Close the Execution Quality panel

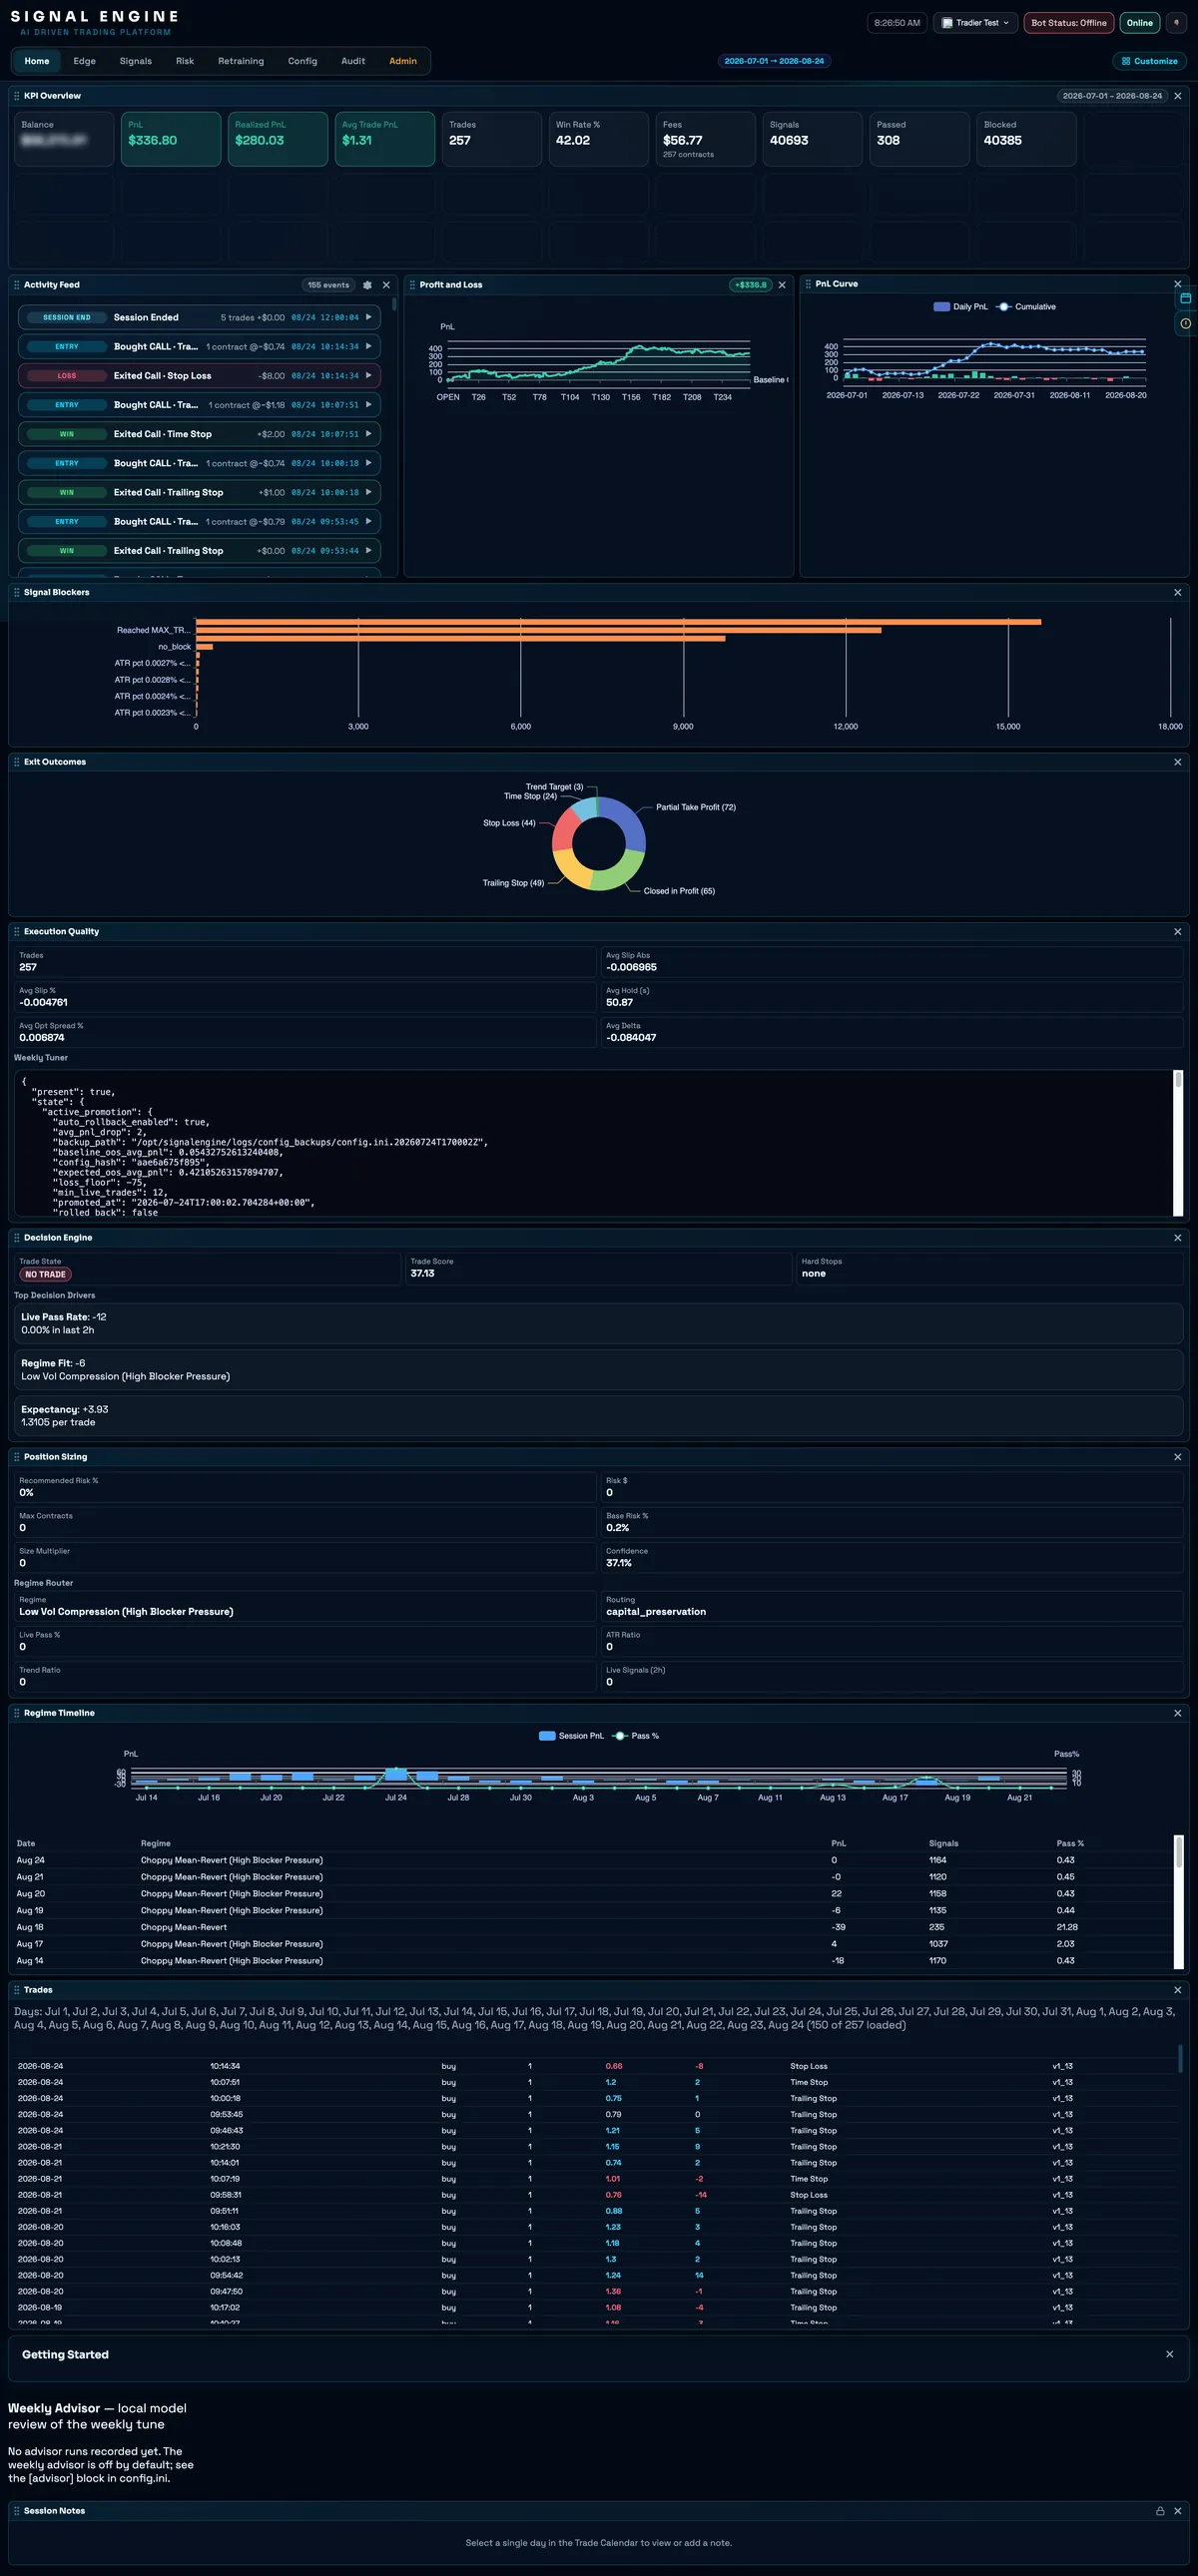click(x=1177, y=931)
